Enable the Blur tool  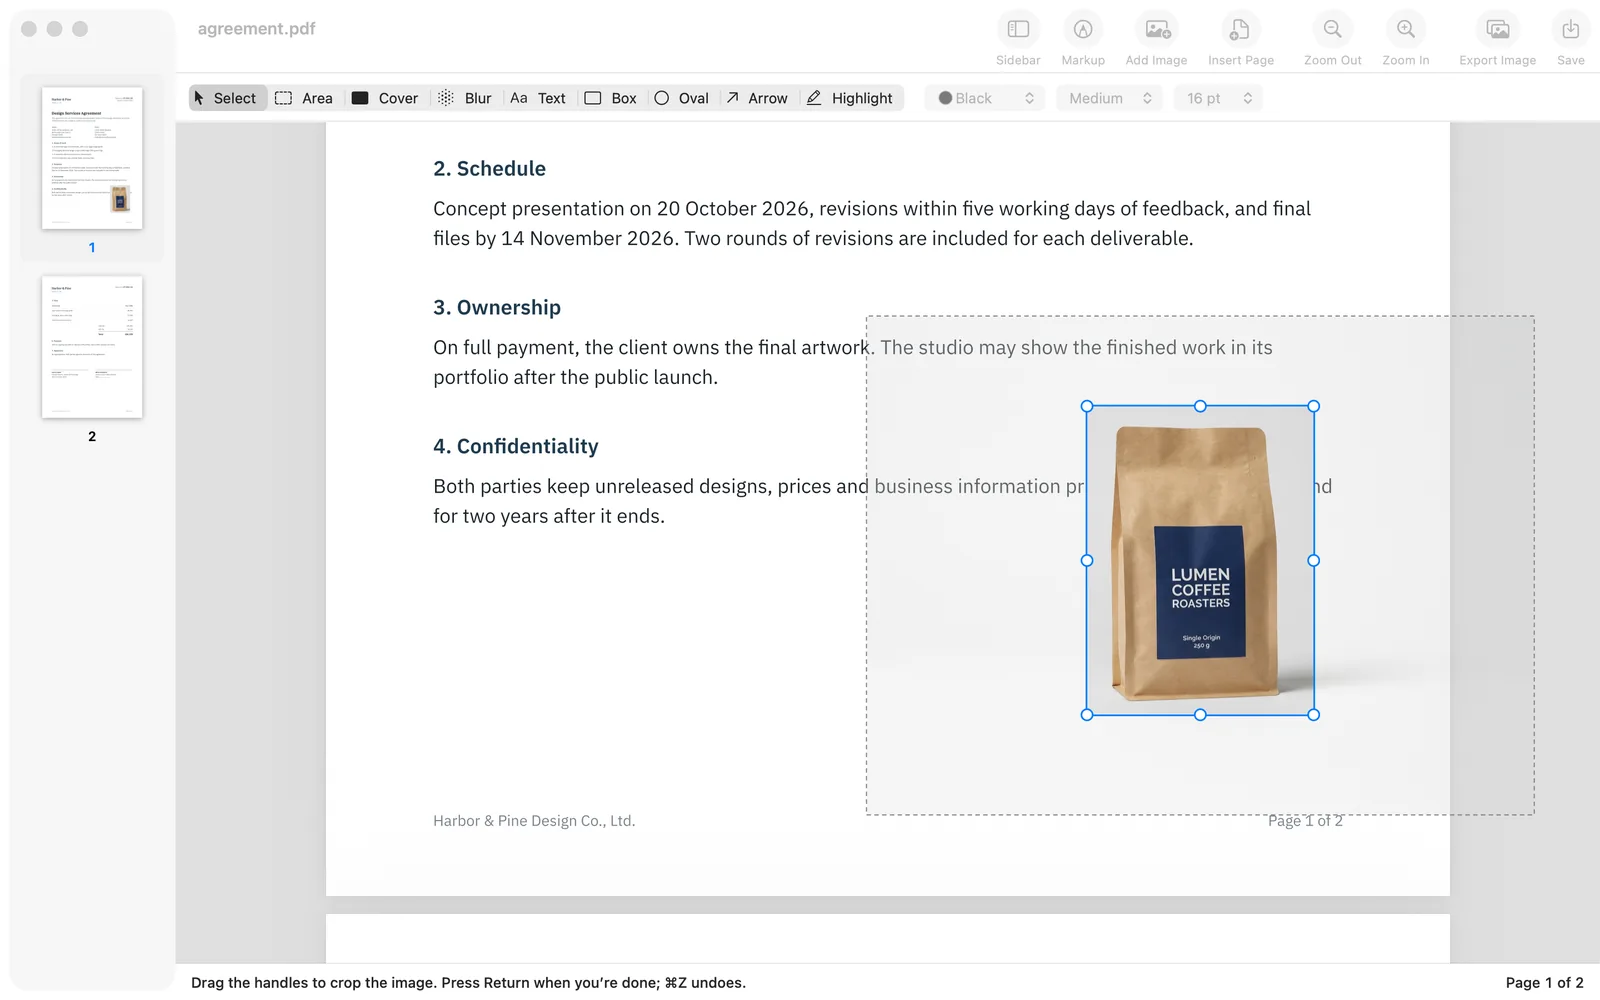pyautogui.click(x=465, y=98)
